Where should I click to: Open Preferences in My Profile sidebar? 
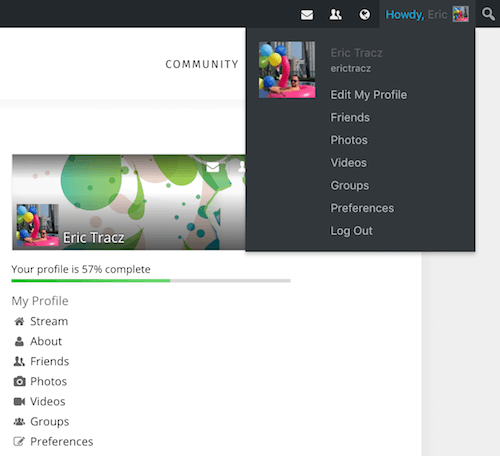pos(62,441)
